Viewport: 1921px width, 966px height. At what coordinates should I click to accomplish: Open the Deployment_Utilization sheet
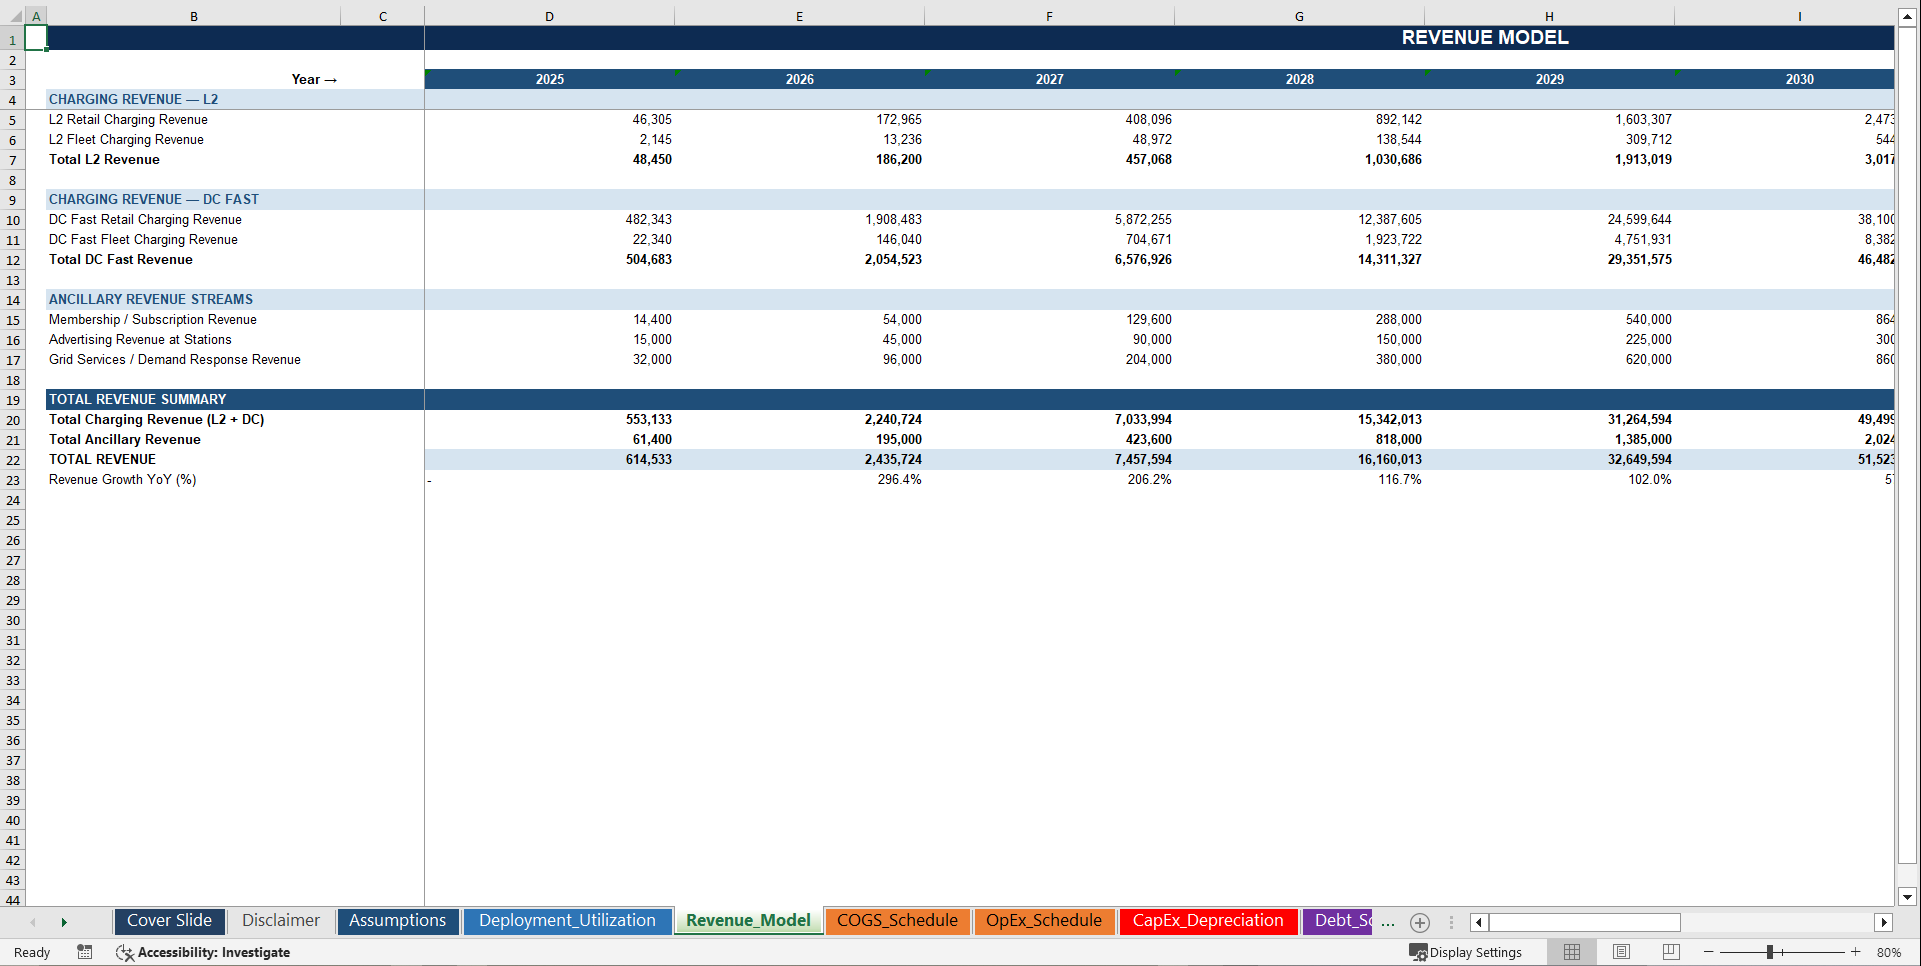pyautogui.click(x=567, y=921)
